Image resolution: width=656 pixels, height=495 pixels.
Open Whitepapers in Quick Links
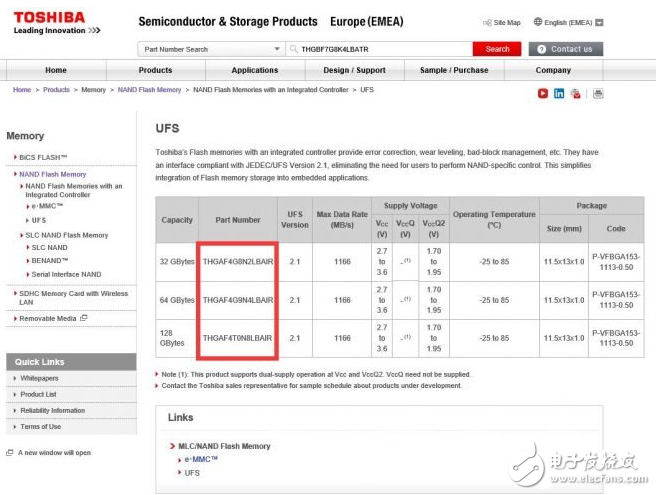click(40, 378)
